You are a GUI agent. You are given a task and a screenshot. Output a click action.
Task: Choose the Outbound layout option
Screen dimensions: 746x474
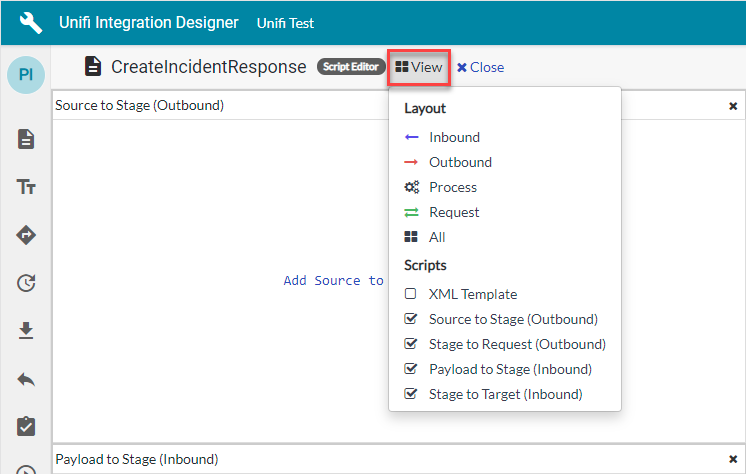(459, 163)
